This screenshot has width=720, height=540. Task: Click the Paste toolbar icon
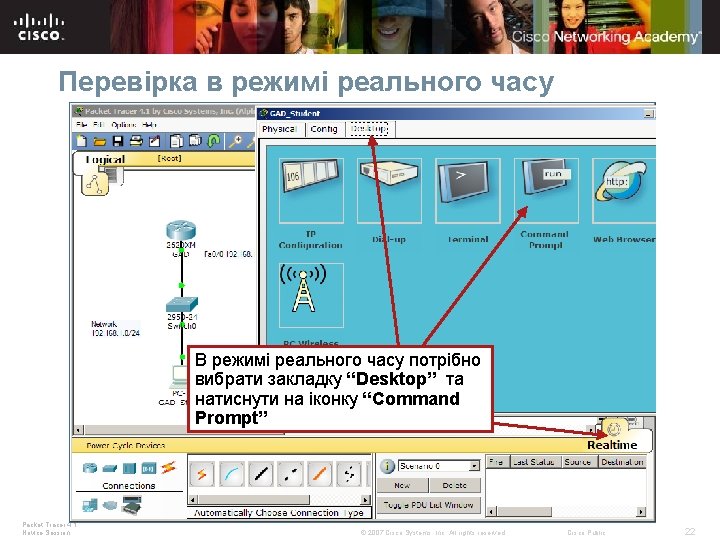(x=196, y=141)
